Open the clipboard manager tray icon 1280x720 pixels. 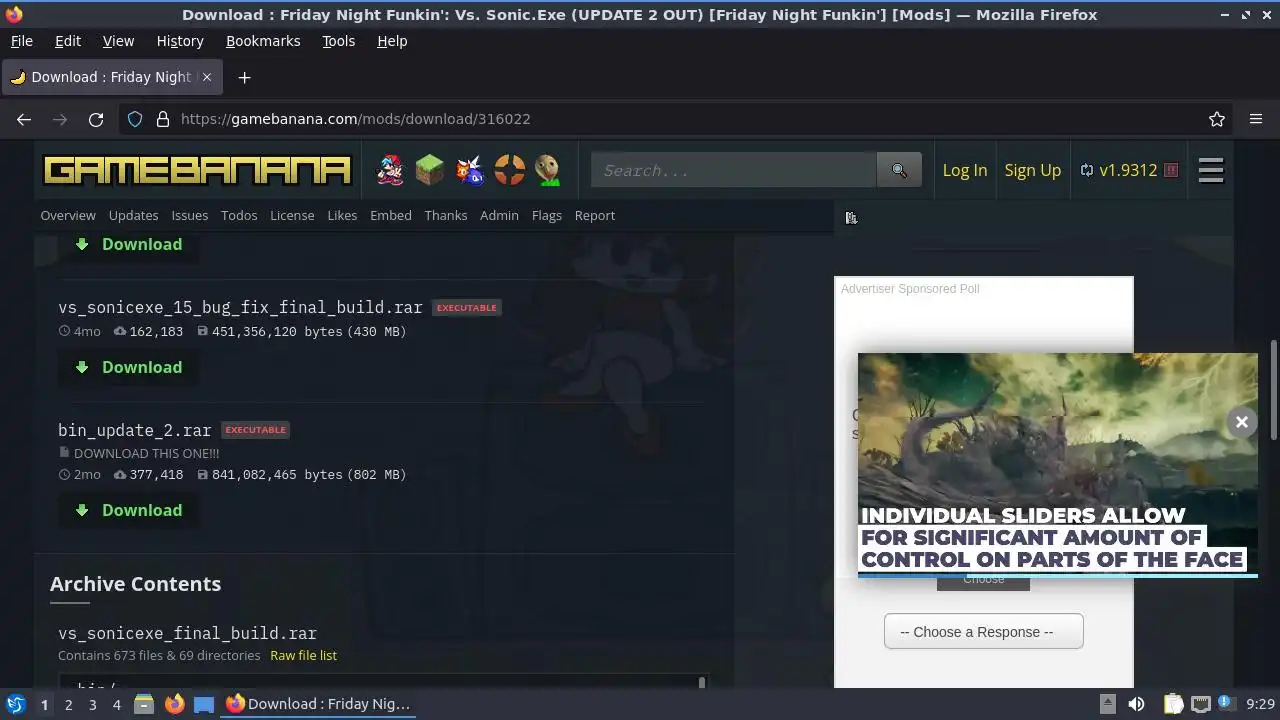[x=1173, y=704]
